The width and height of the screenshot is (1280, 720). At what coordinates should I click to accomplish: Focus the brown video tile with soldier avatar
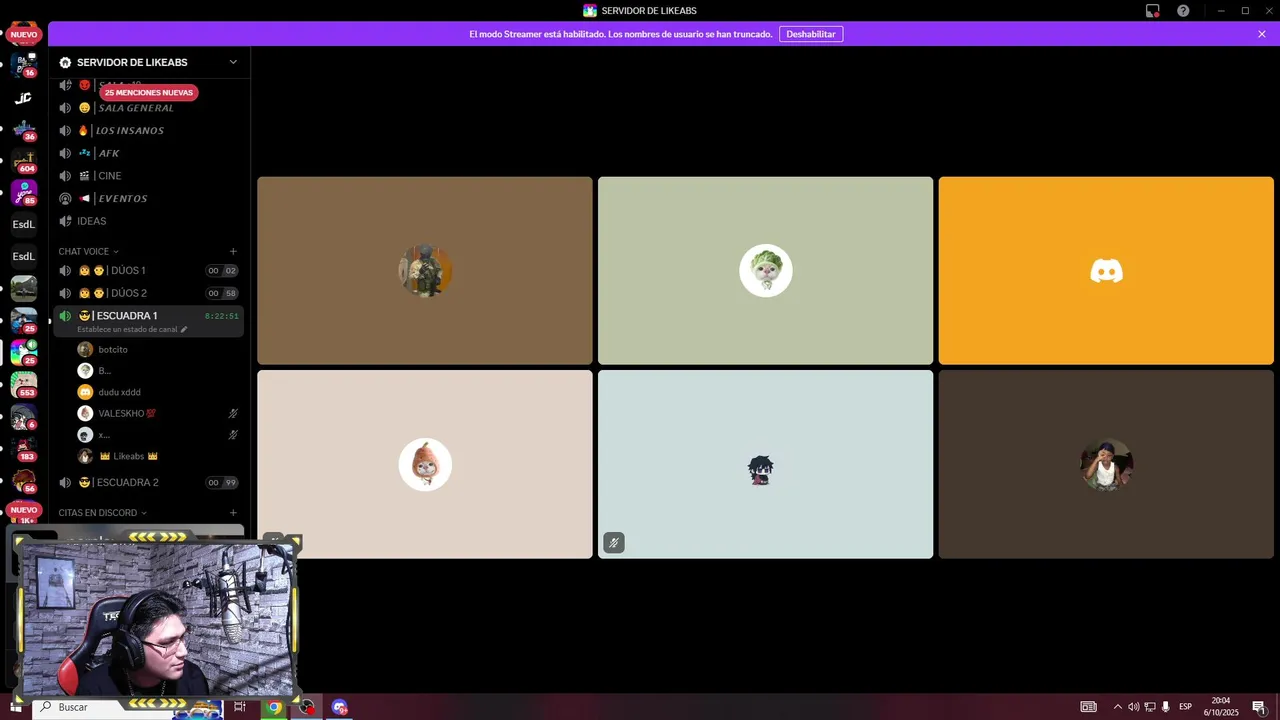(x=425, y=271)
